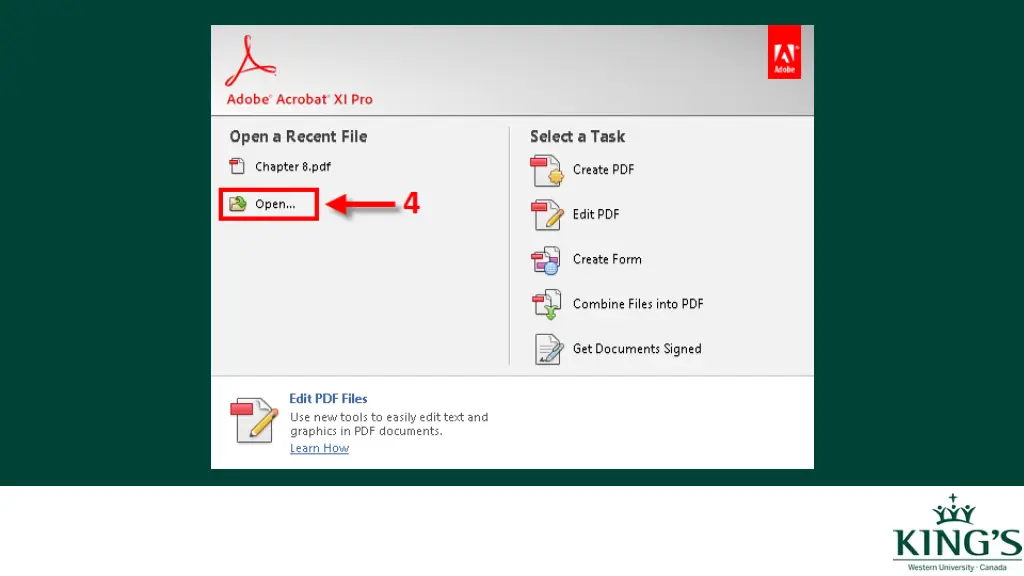The width and height of the screenshot is (1024, 576).
Task: Select the Create PDF task label
Action: pos(603,170)
